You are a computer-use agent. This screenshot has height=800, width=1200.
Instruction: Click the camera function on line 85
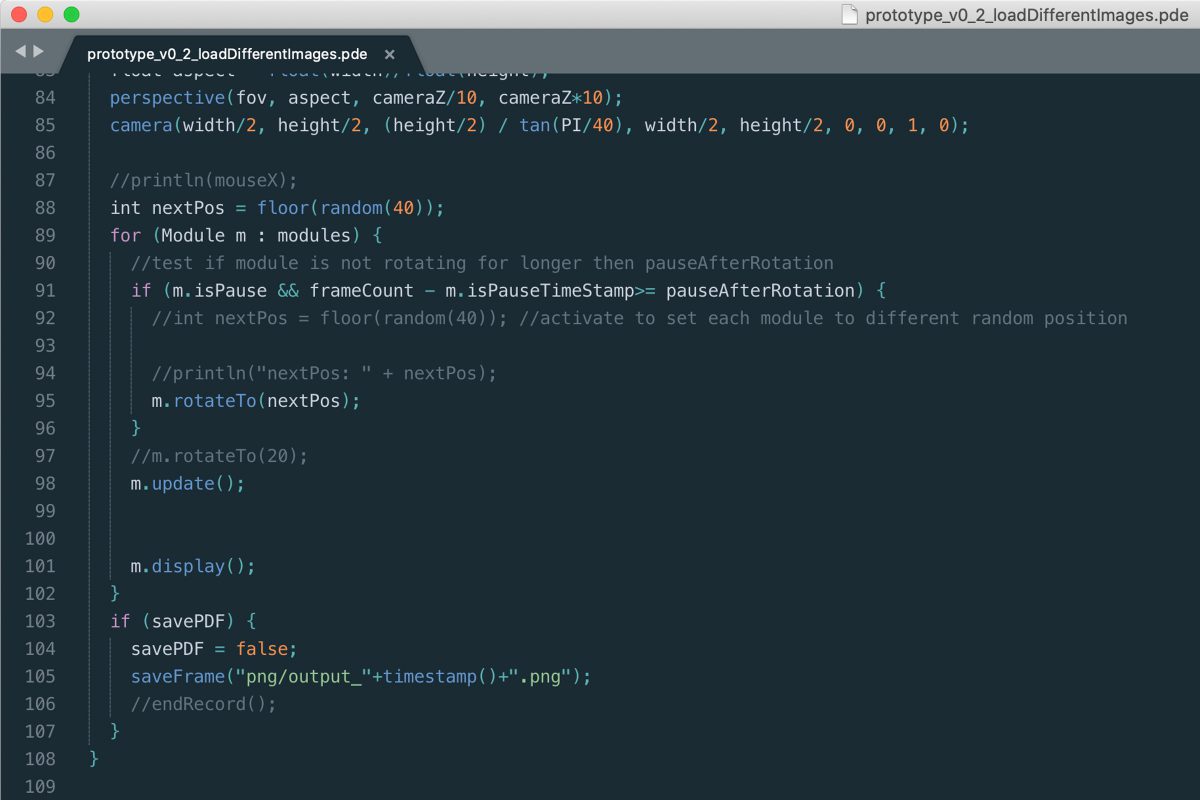tap(141, 126)
